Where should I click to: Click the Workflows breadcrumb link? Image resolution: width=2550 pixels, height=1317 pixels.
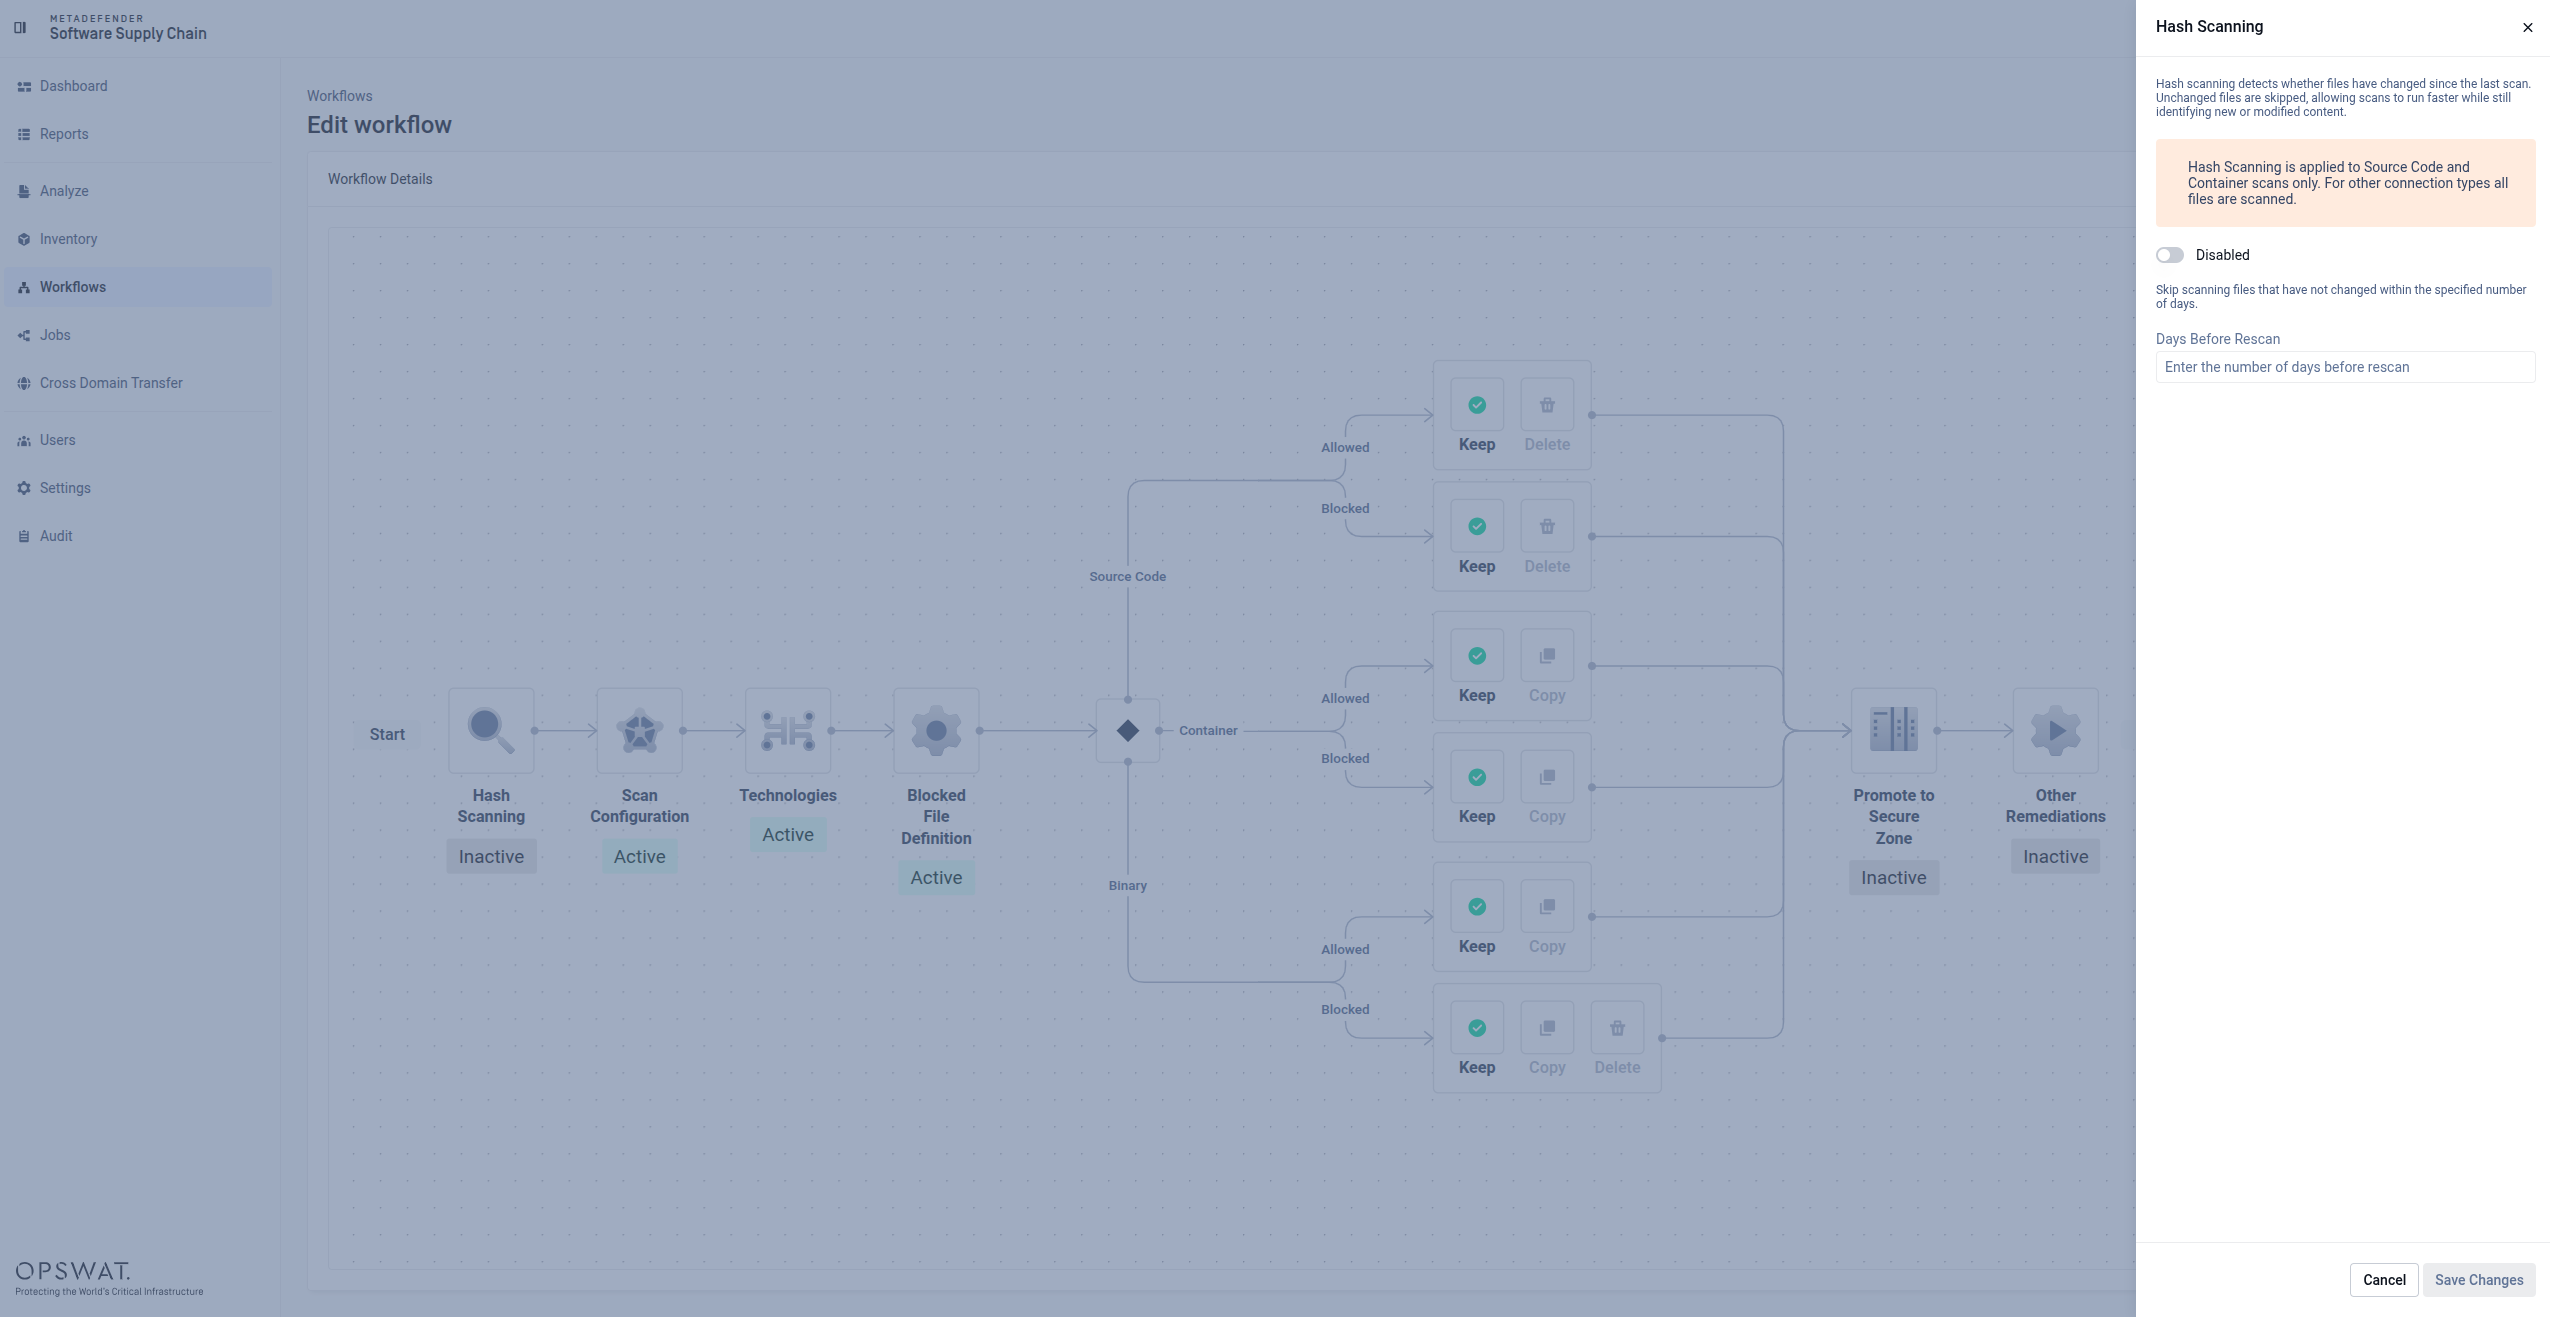point(340,96)
